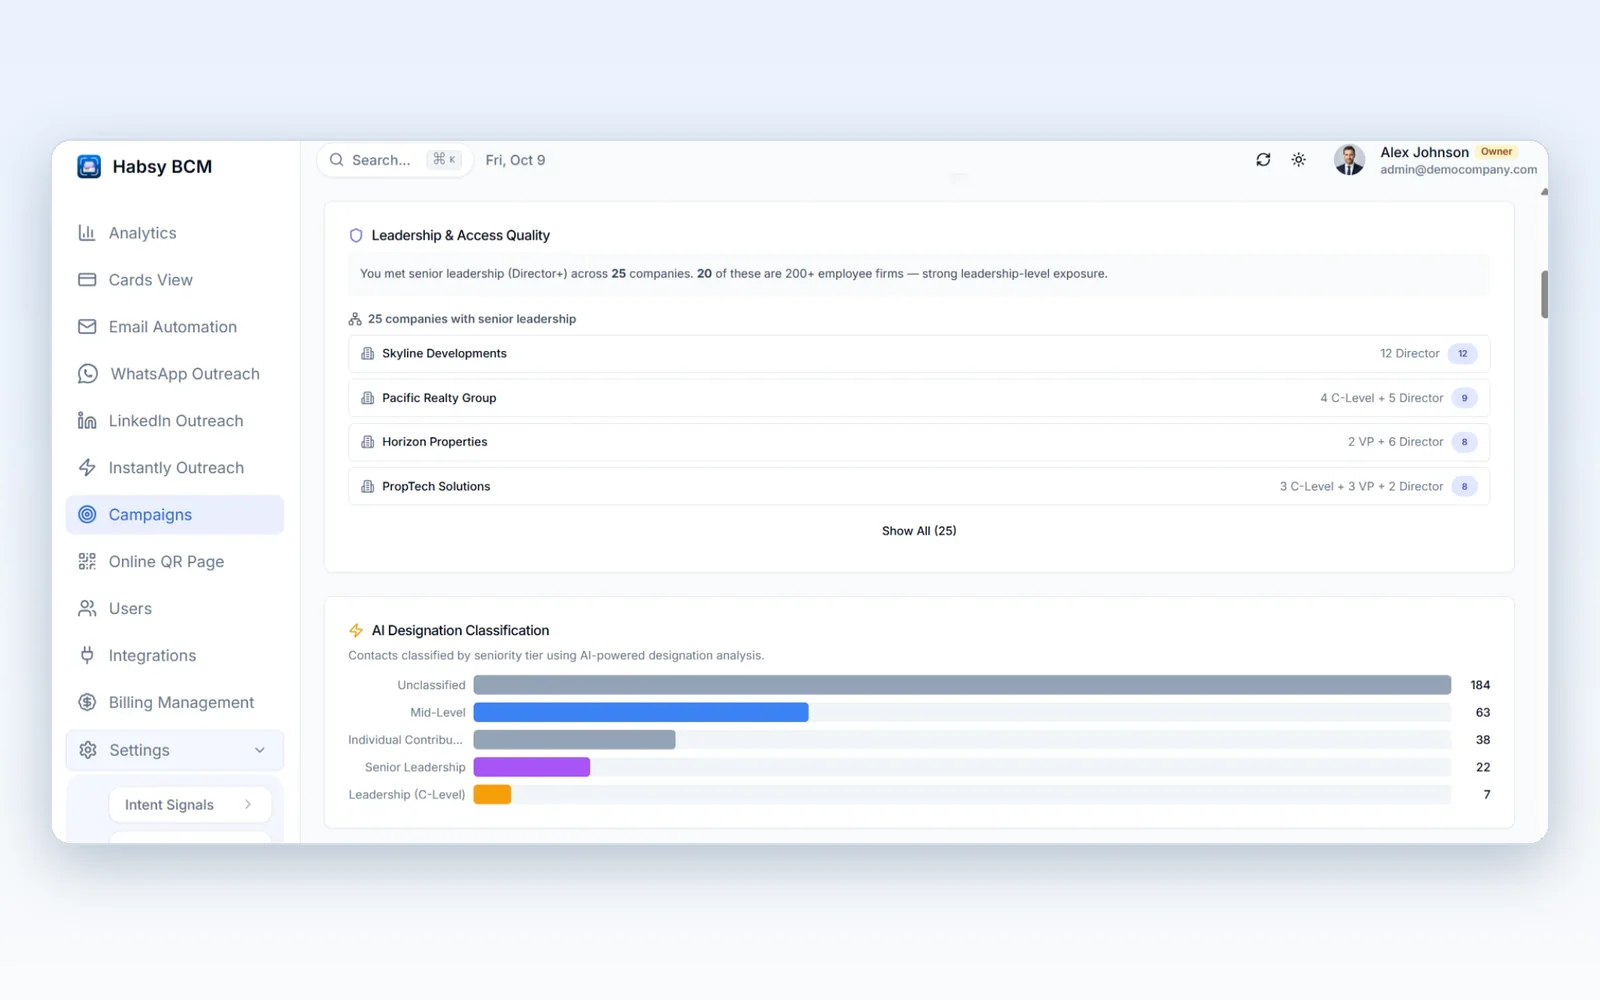Click the Habsy BCM logo icon
The height and width of the screenshot is (1000, 1600).
(89, 167)
